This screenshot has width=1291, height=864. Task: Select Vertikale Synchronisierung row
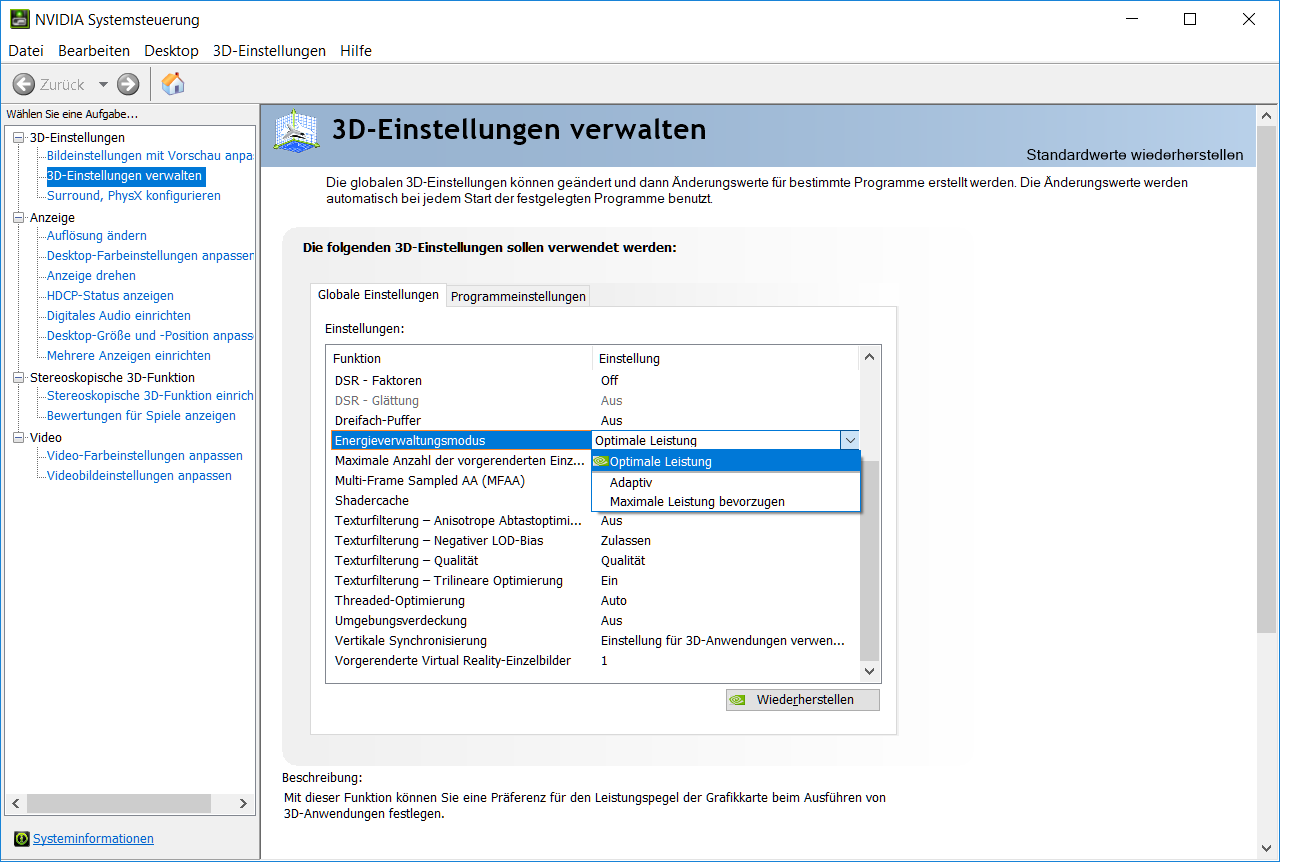594,640
